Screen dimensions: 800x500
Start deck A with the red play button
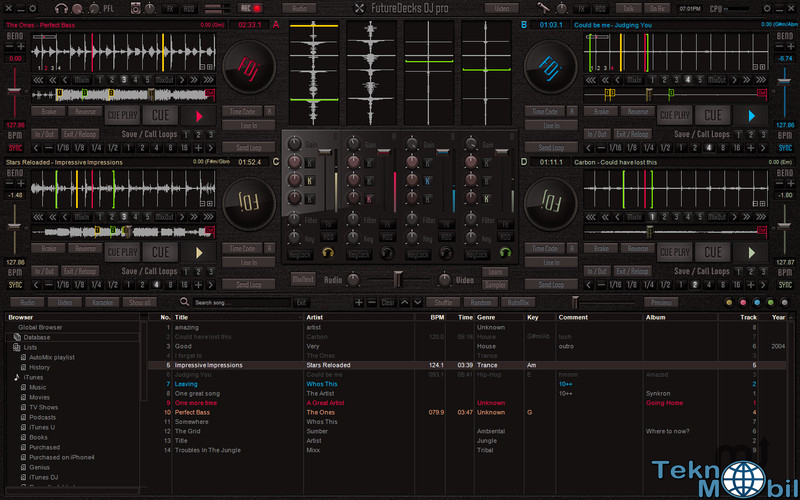pos(198,116)
